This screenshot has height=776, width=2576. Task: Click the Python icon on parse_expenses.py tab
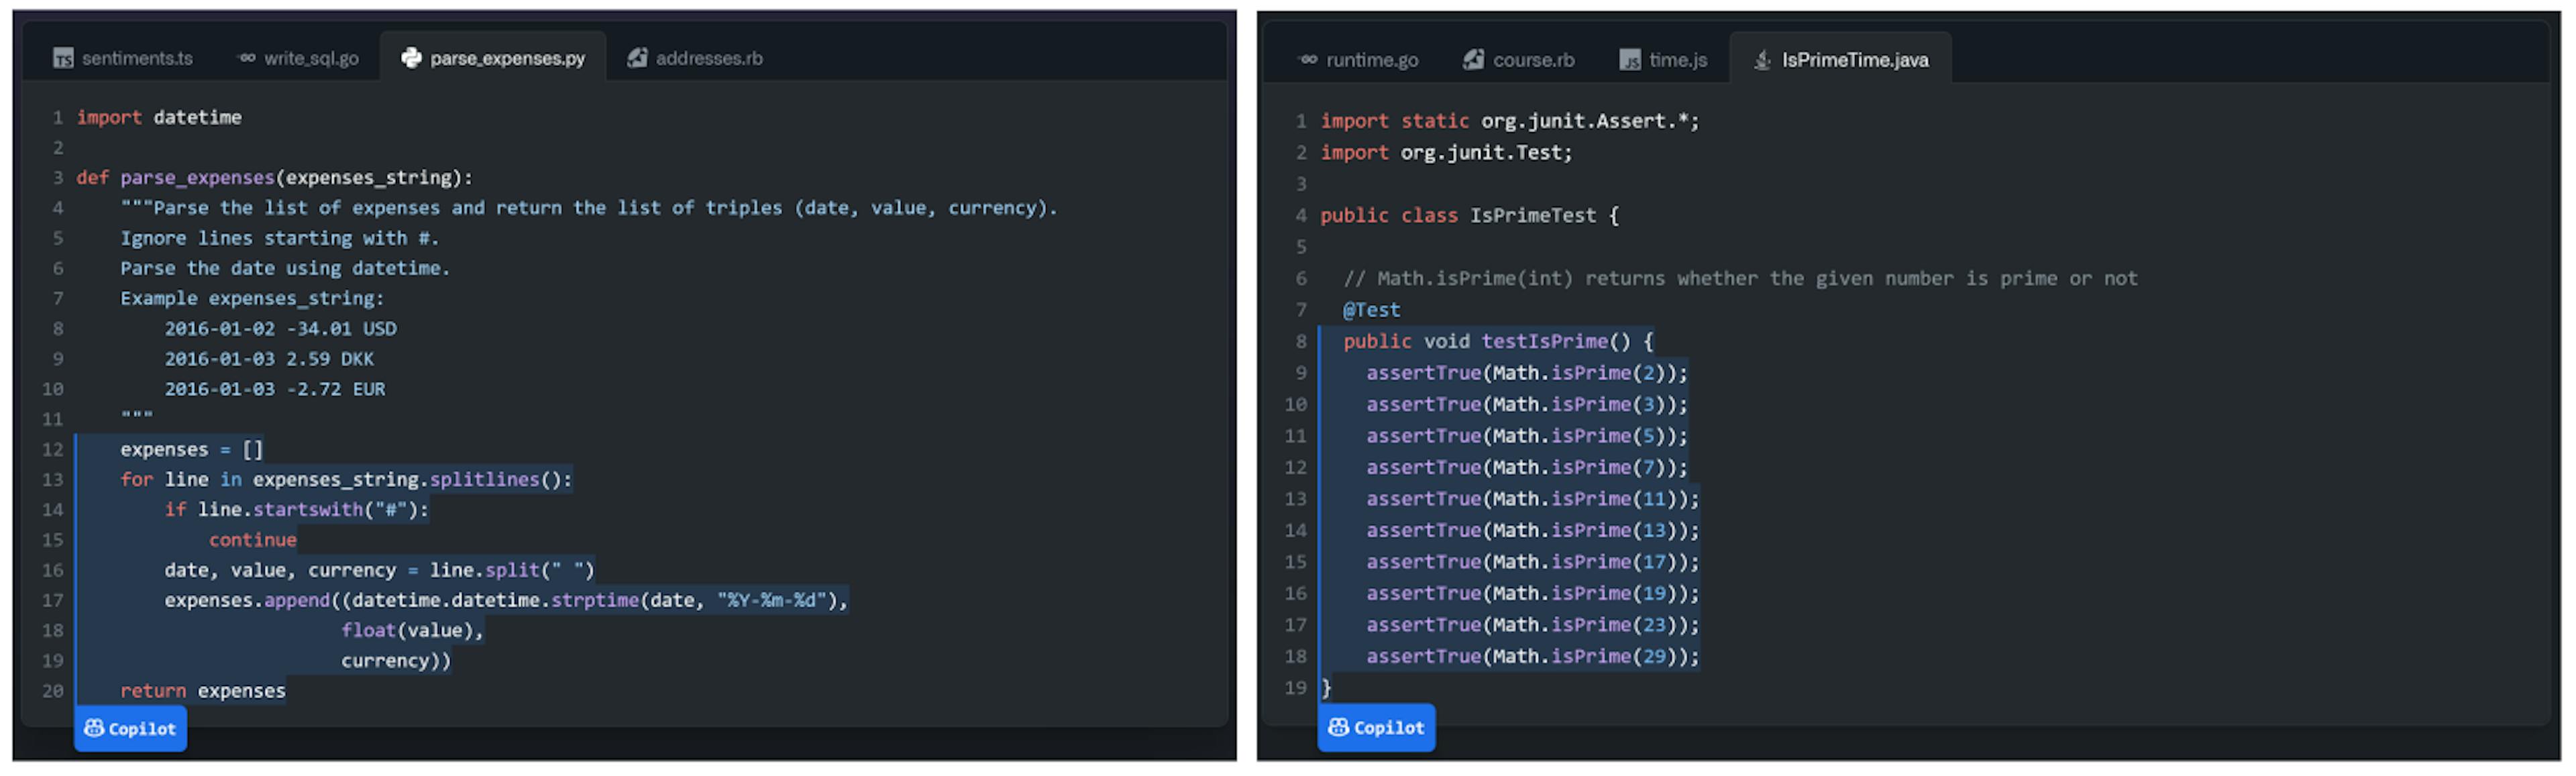(x=412, y=58)
